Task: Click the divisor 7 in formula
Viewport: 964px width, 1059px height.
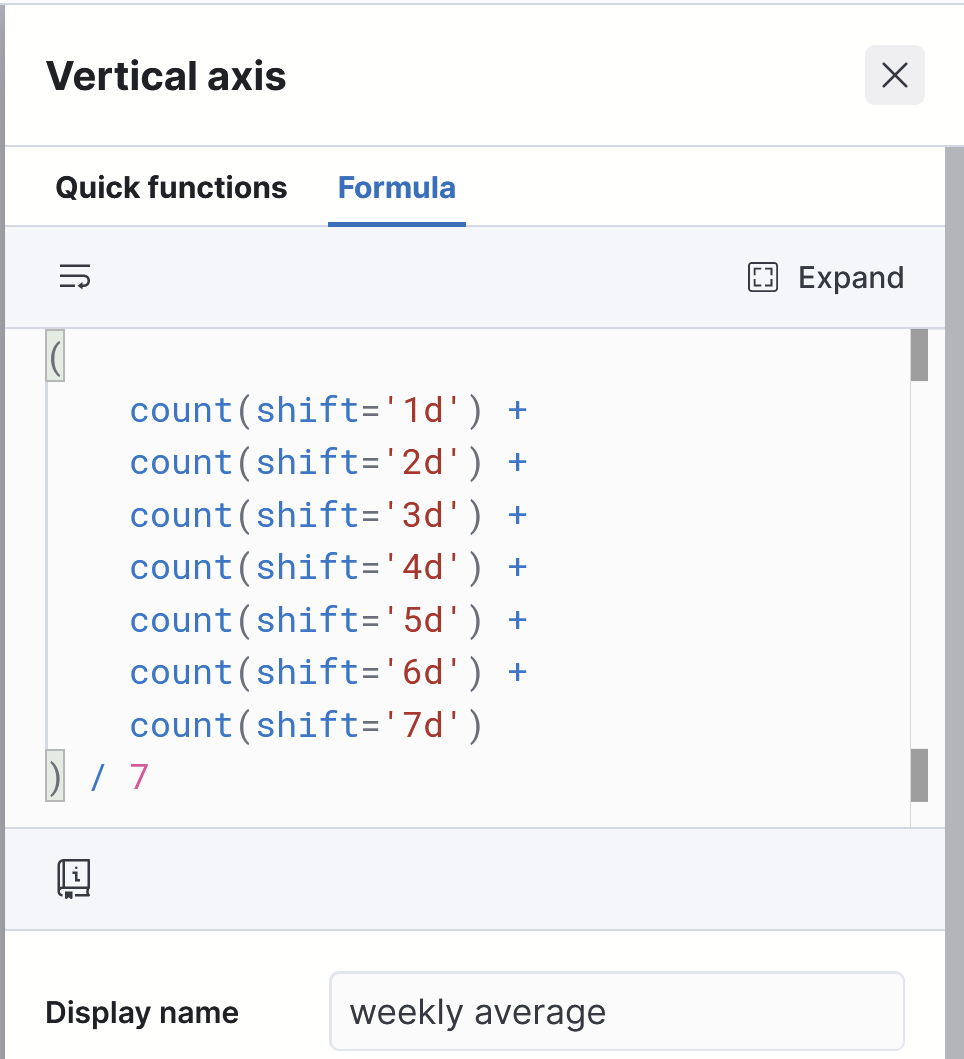Action: coord(138,777)
